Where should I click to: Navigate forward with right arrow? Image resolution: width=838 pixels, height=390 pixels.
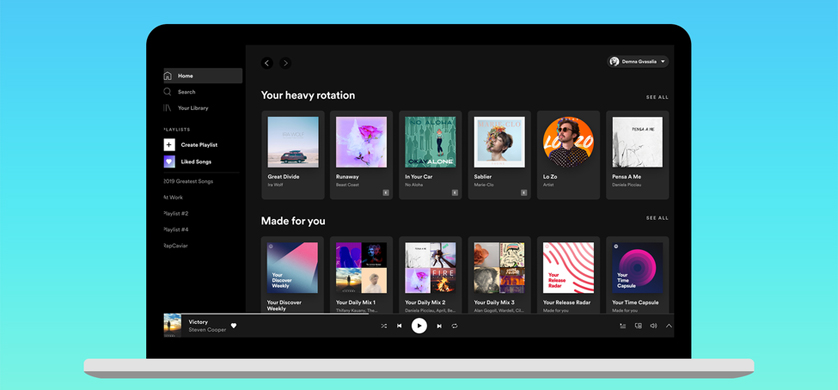click(x=285, y=63)
